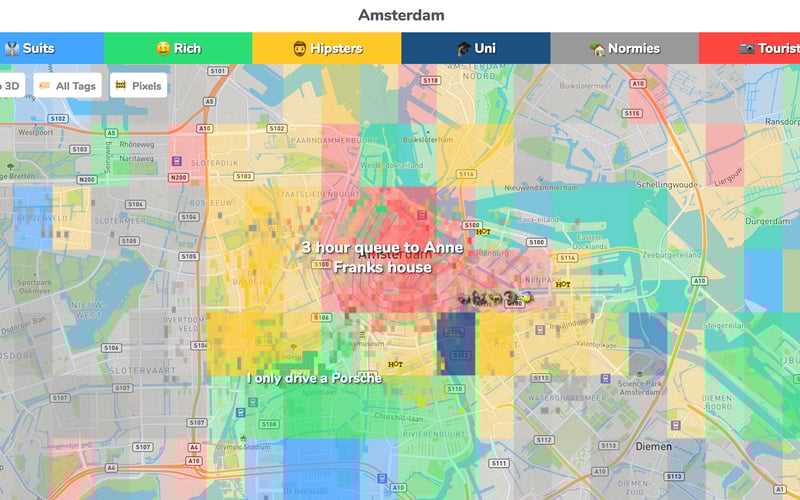Click the AMSTERDAM NOORD label
This screenshot has width=800, height=500.
pos(479,71)
